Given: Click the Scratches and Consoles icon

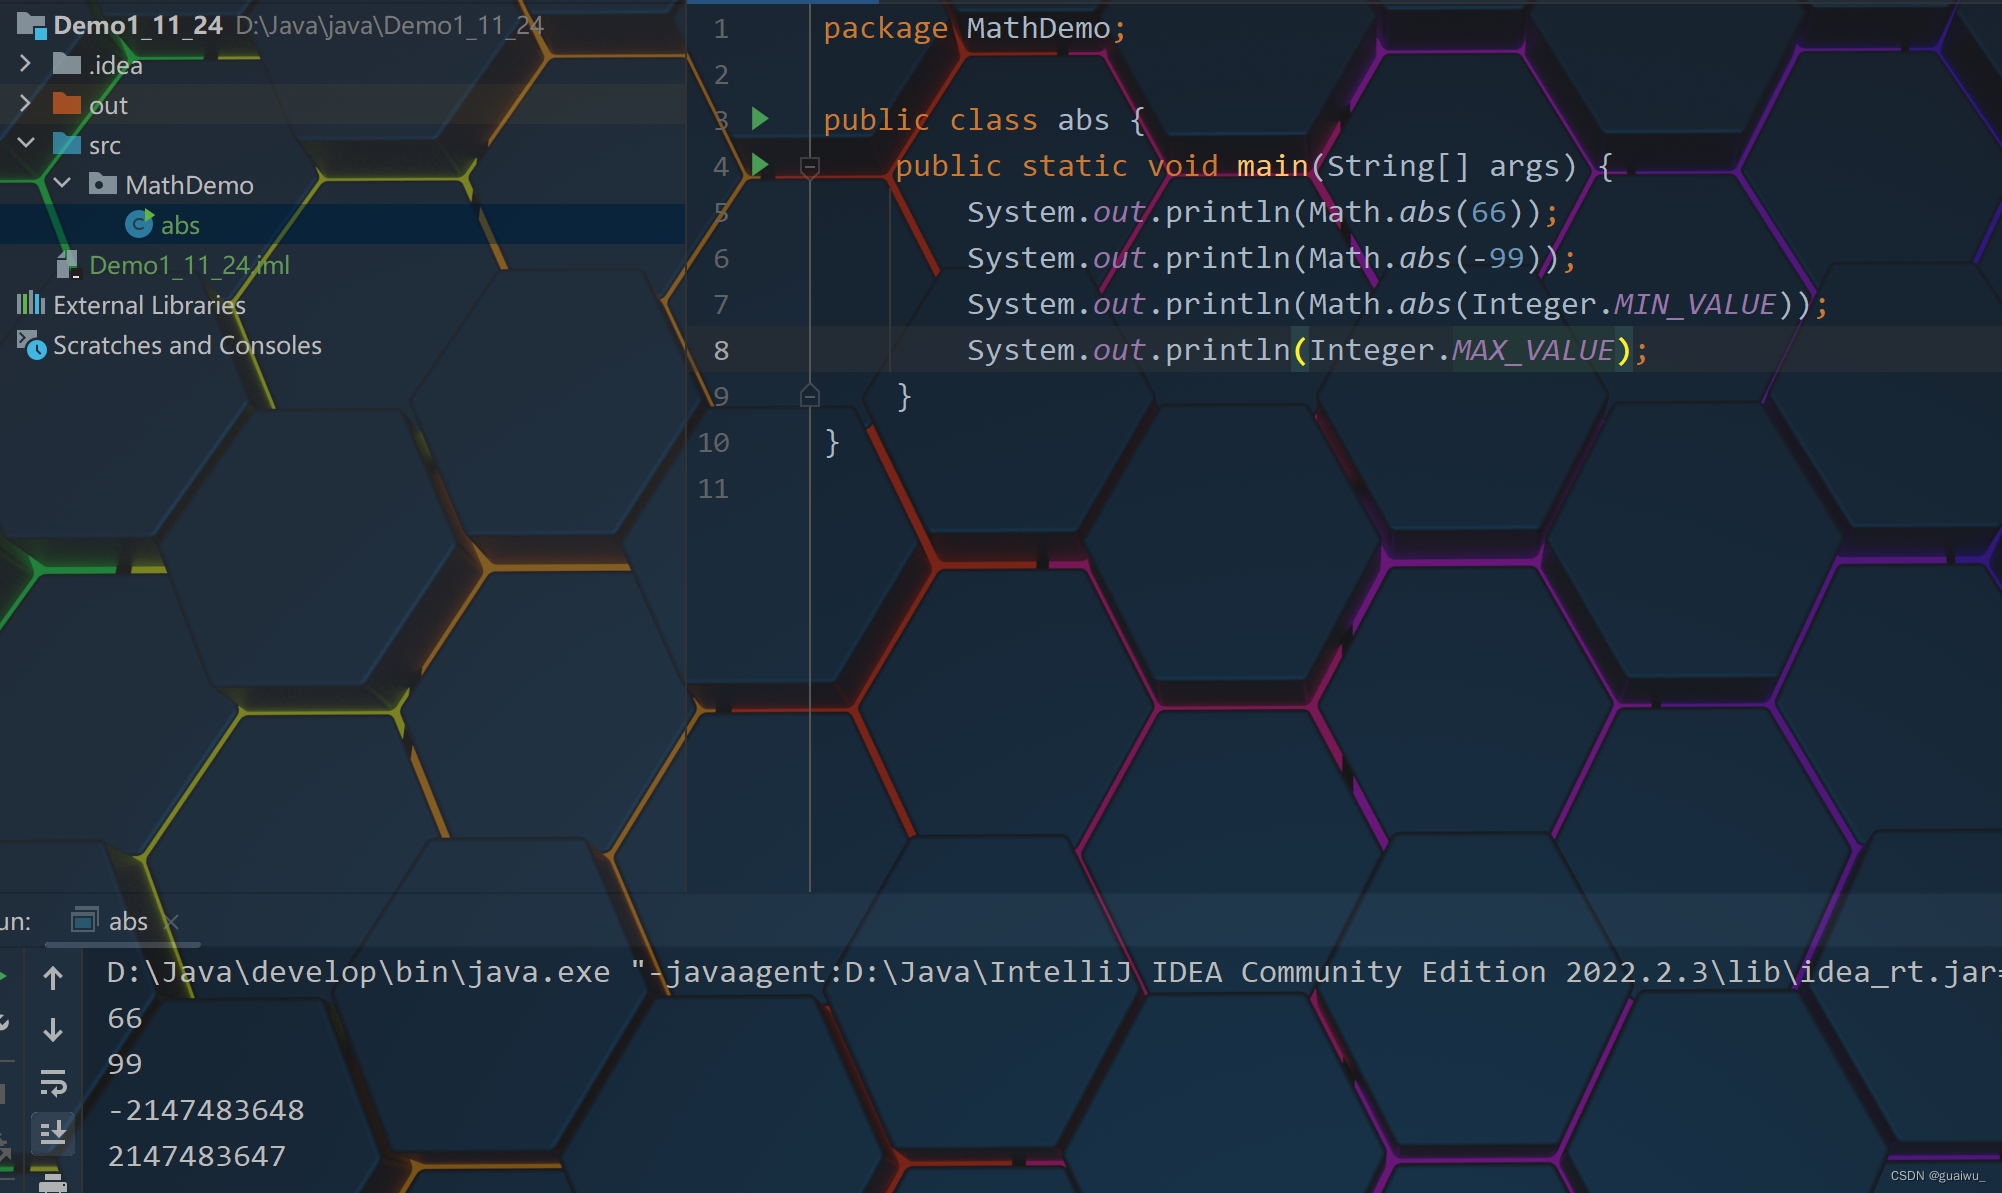Looking at the screenshot, I should (31, 345).
